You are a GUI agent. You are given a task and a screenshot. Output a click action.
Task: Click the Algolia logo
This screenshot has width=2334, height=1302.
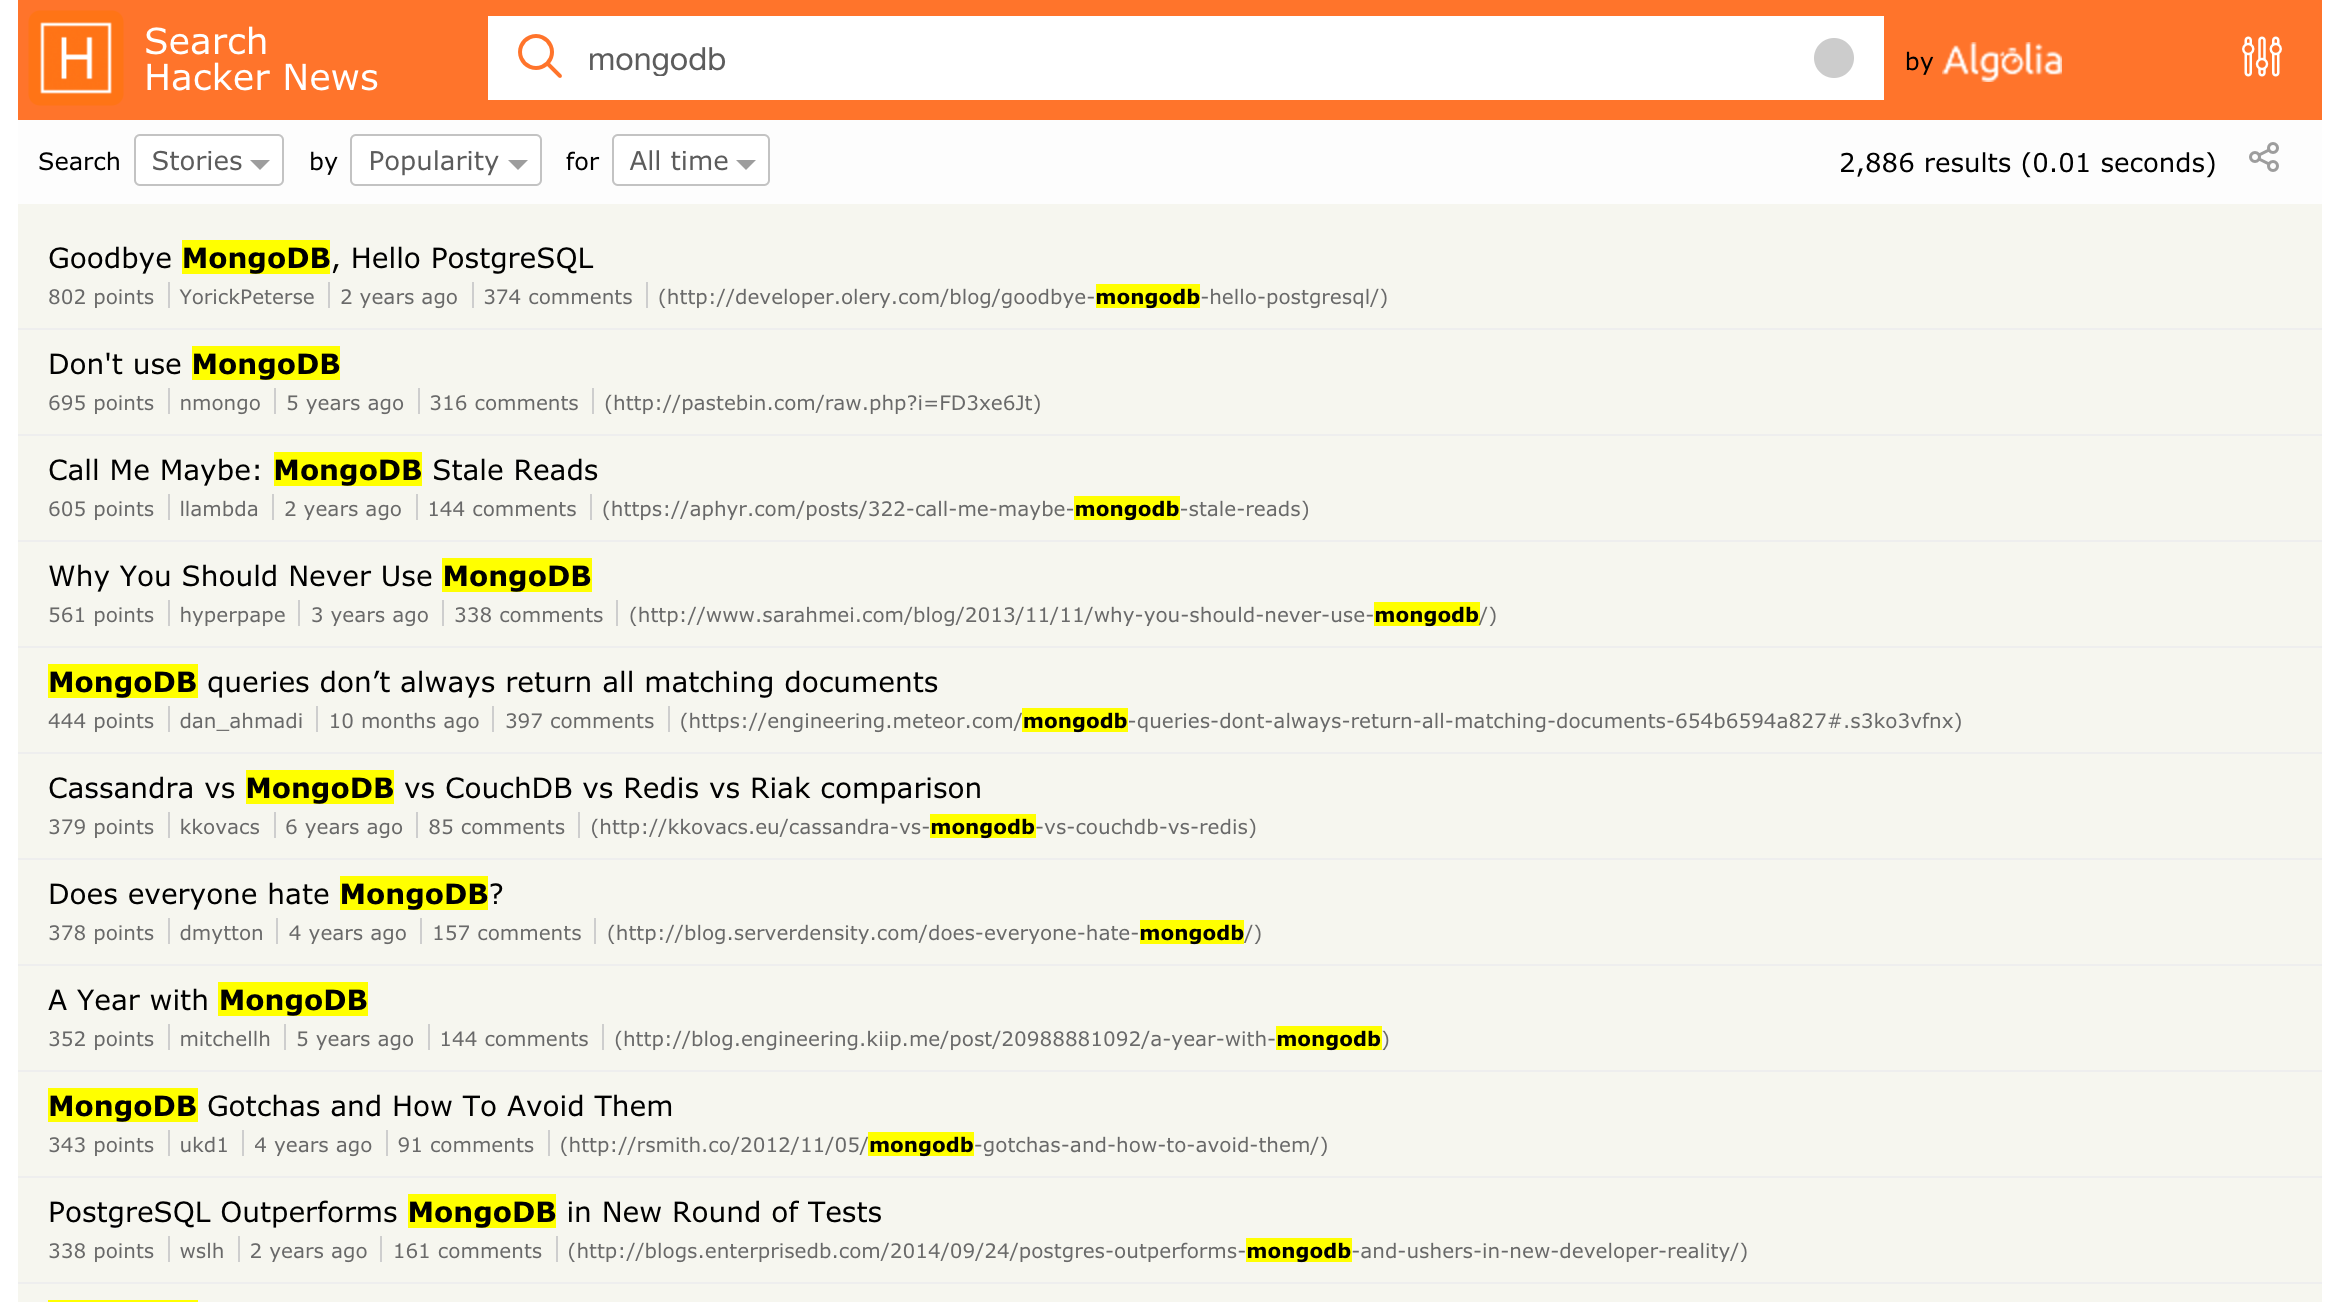click(2002, 61)
